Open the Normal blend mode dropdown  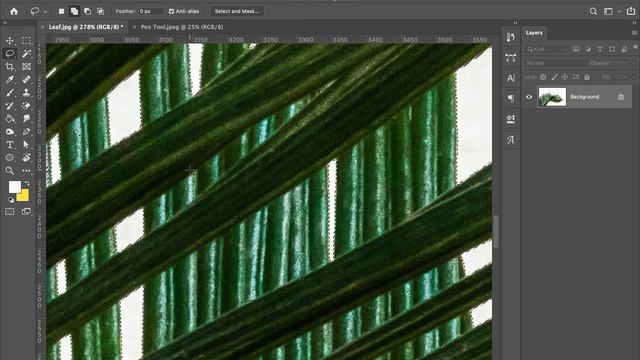(x=555, y=63)
